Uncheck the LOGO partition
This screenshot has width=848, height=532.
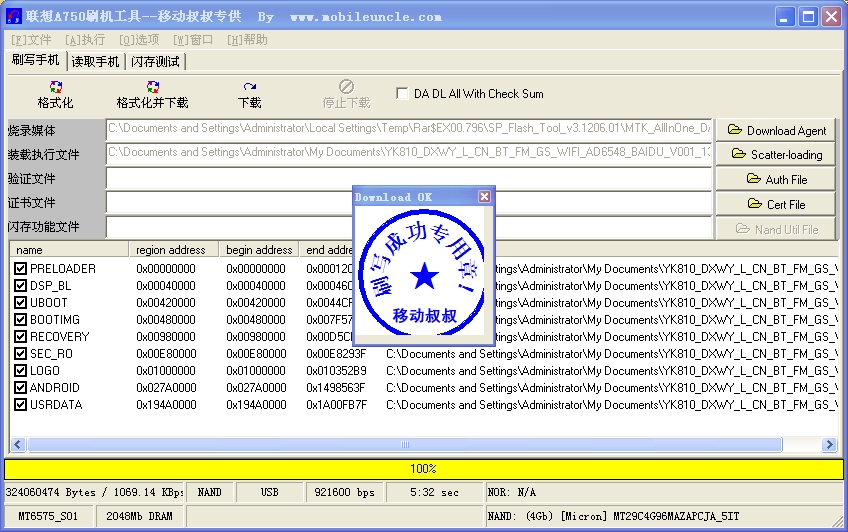click(x=21, y=371)
